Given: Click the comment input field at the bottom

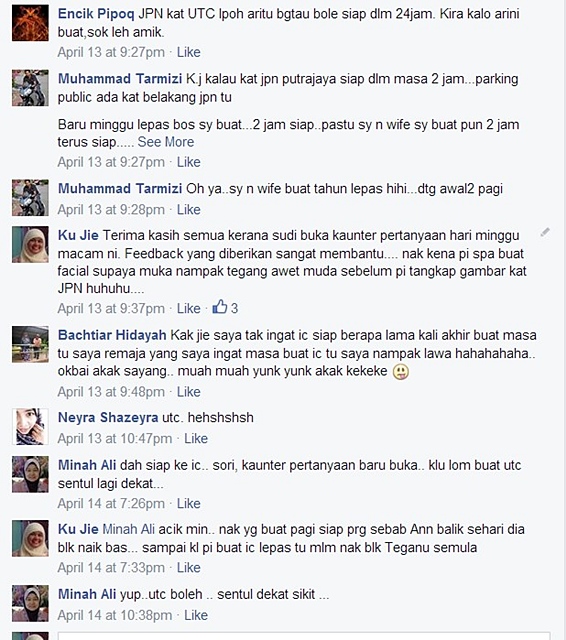Looking at the screenshot, I should pyautogui.click(x=304, y=636).
